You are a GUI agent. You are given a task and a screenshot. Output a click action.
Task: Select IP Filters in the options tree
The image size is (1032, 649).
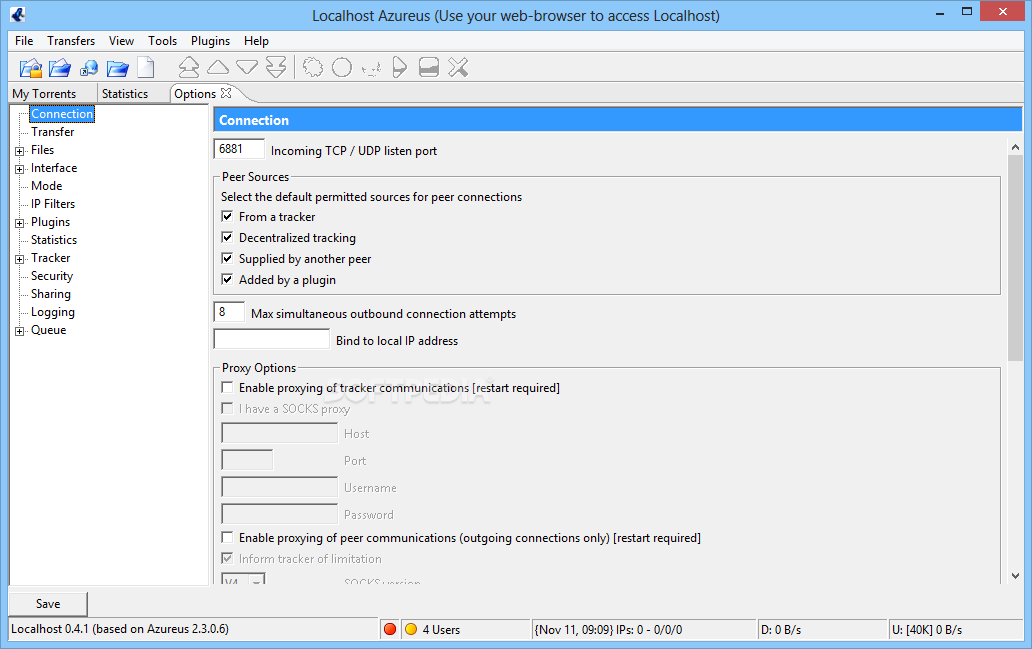pyautogui.click(x=53, y=203)
